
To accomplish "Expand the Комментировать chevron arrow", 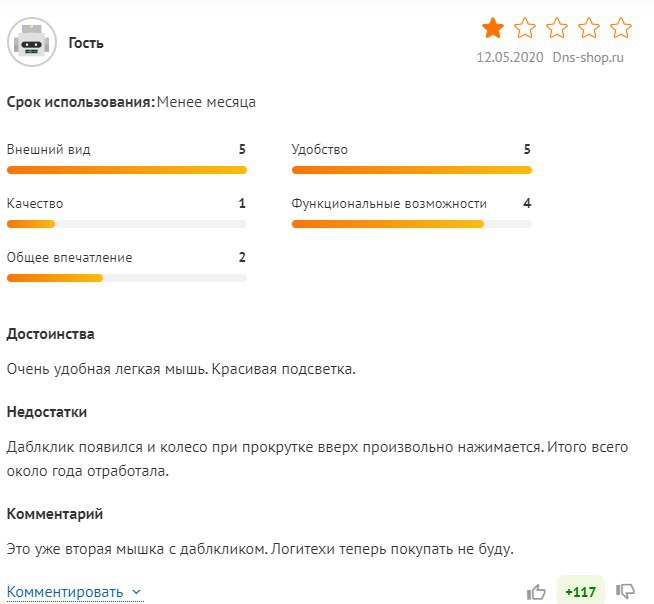I will coord(137,592).
